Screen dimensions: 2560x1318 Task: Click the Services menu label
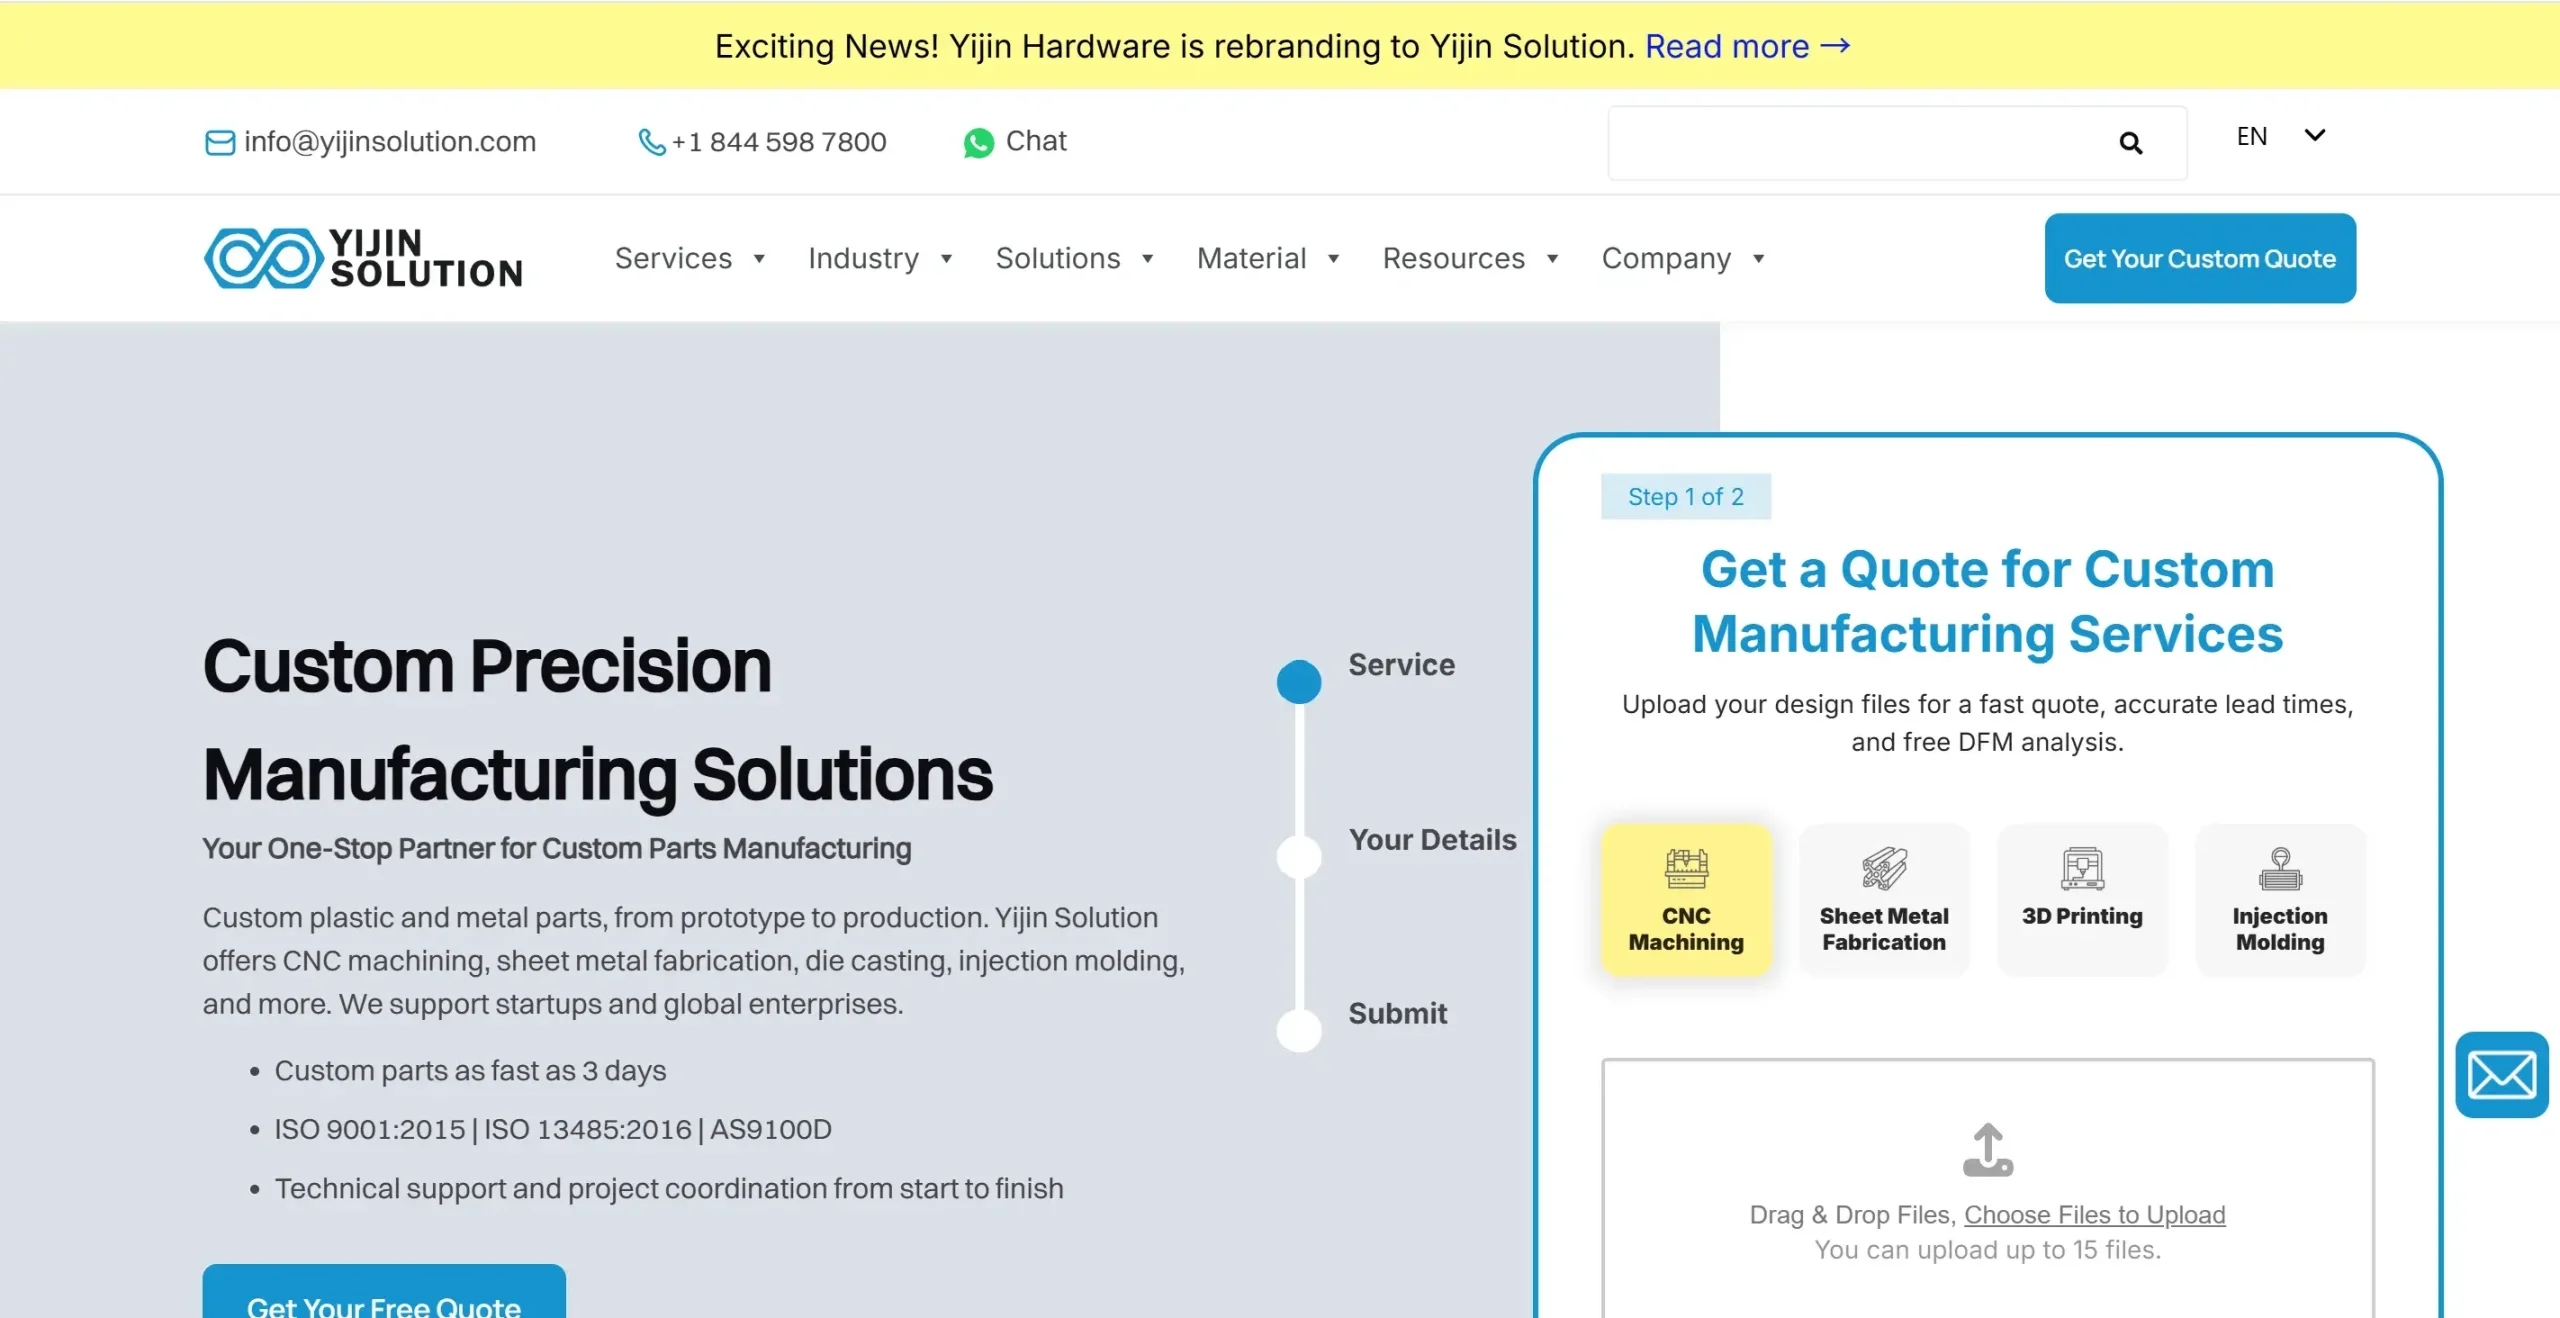673,258
